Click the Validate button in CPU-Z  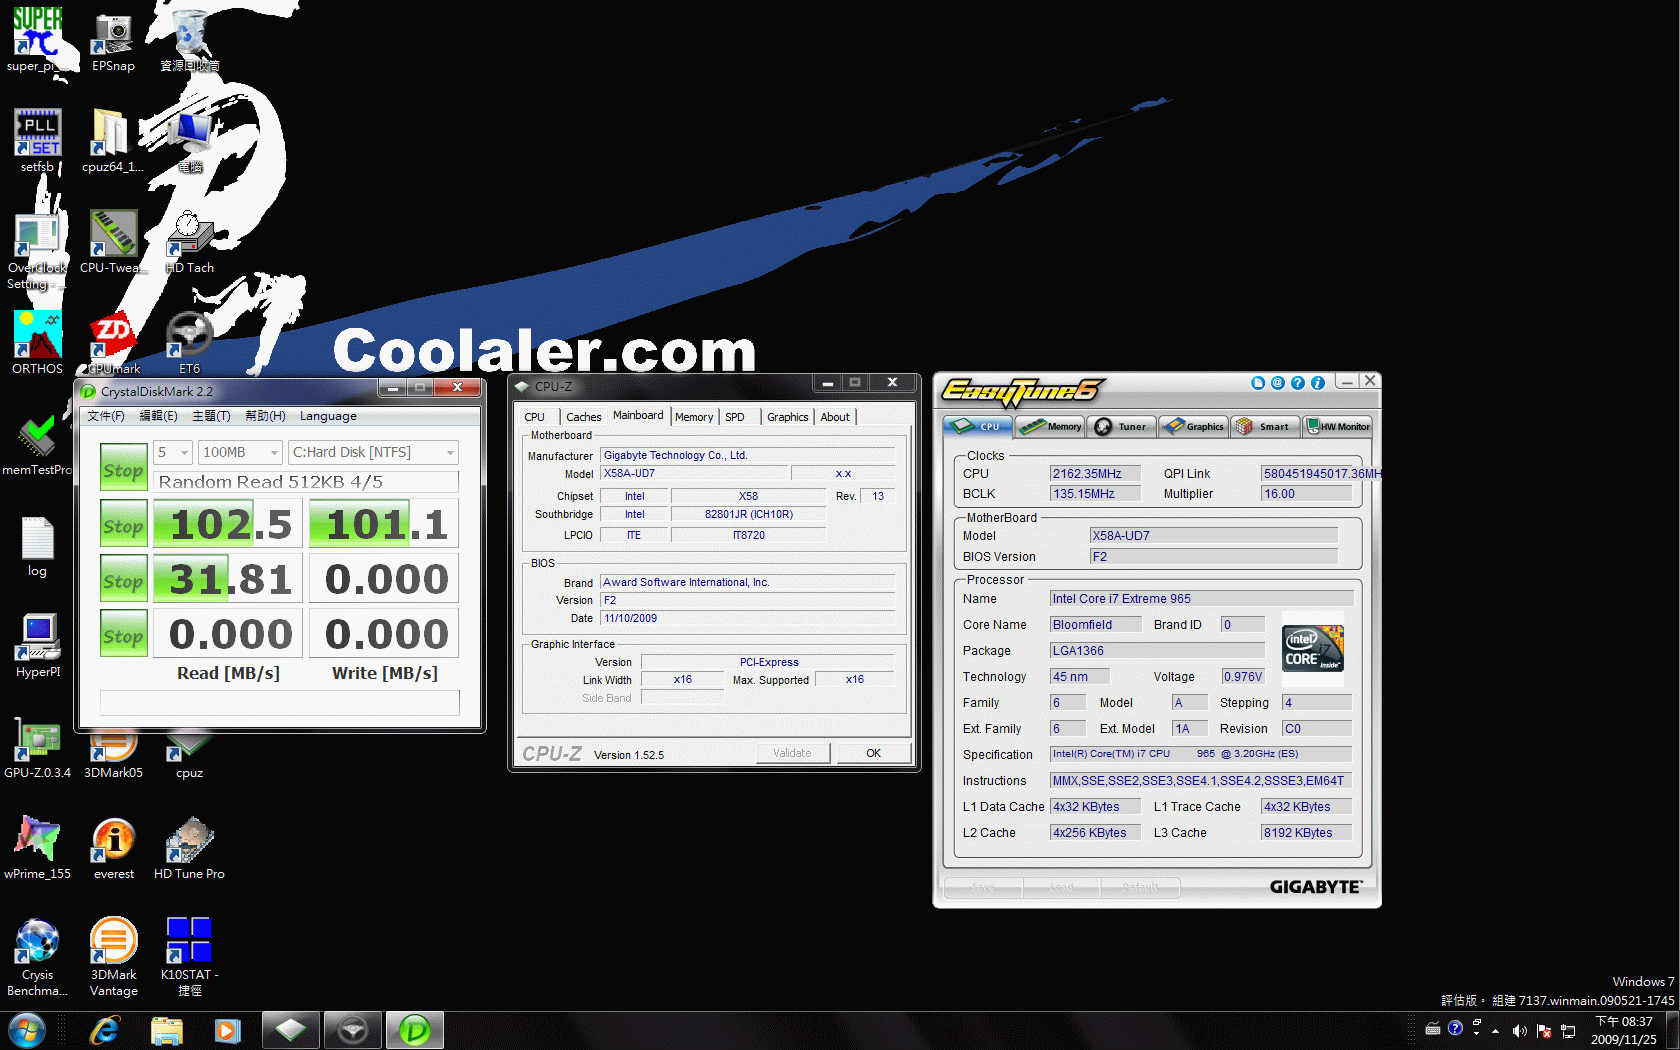pyautogui.click(x=792, y=753)
